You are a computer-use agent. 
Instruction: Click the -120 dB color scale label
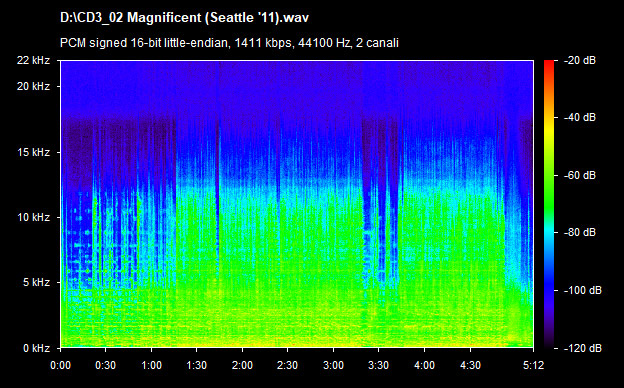point(583,348)
